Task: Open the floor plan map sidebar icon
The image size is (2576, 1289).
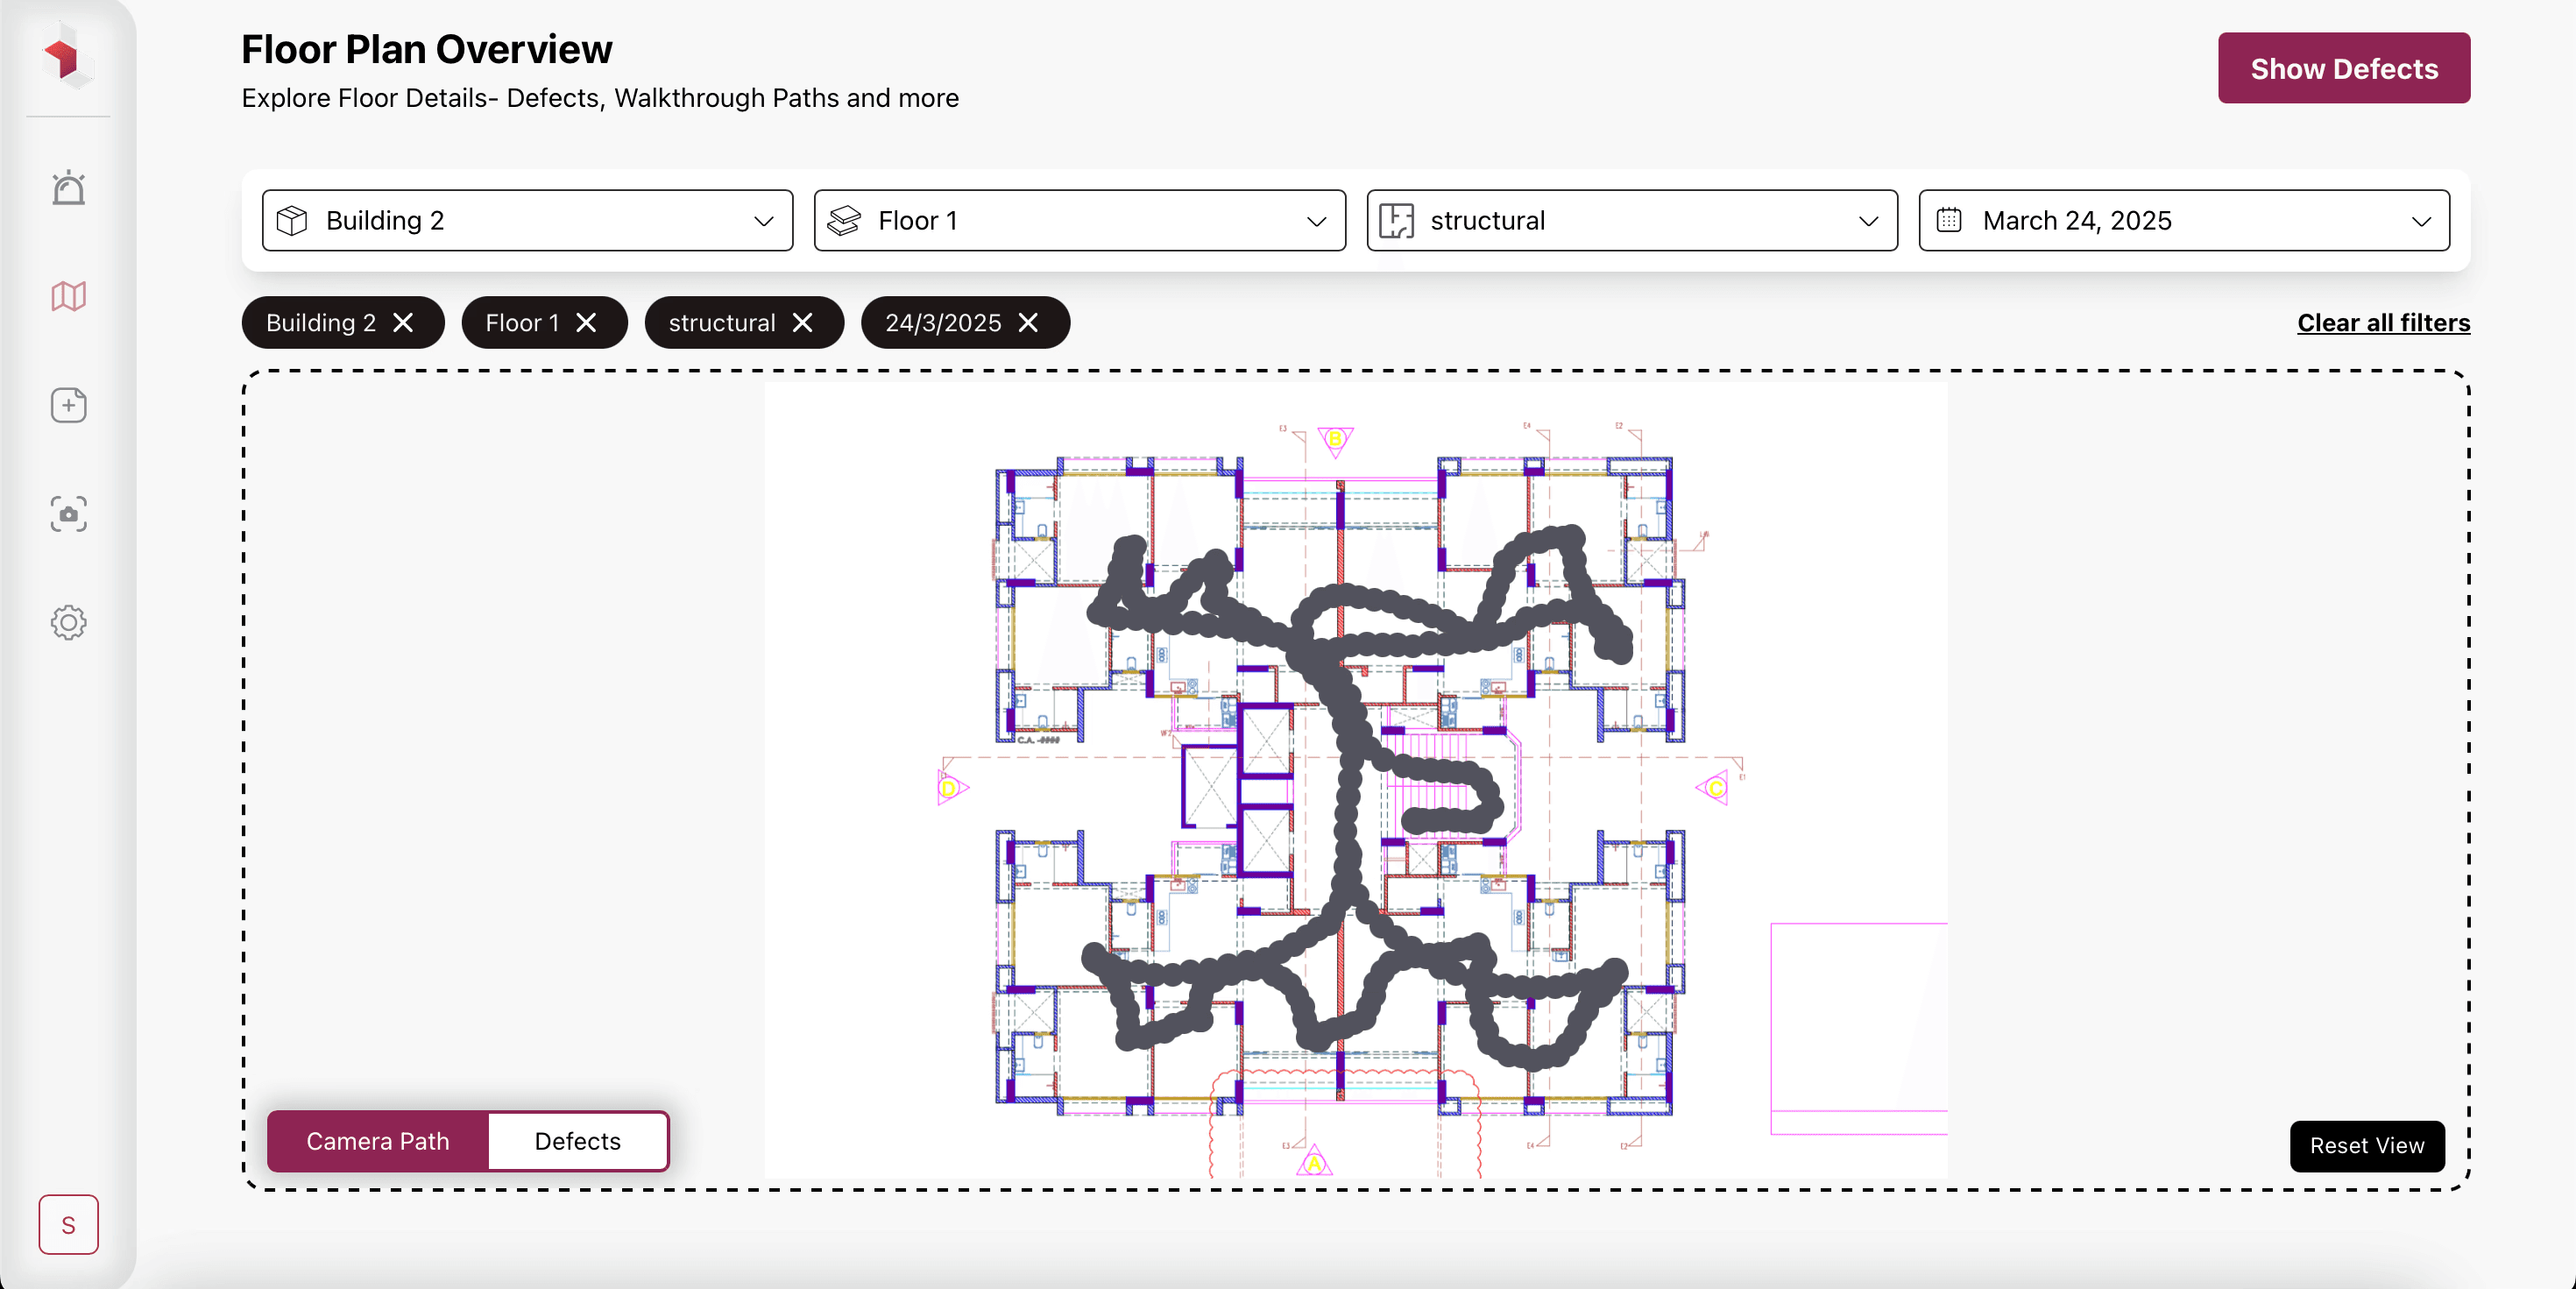Action: point(68,296)
